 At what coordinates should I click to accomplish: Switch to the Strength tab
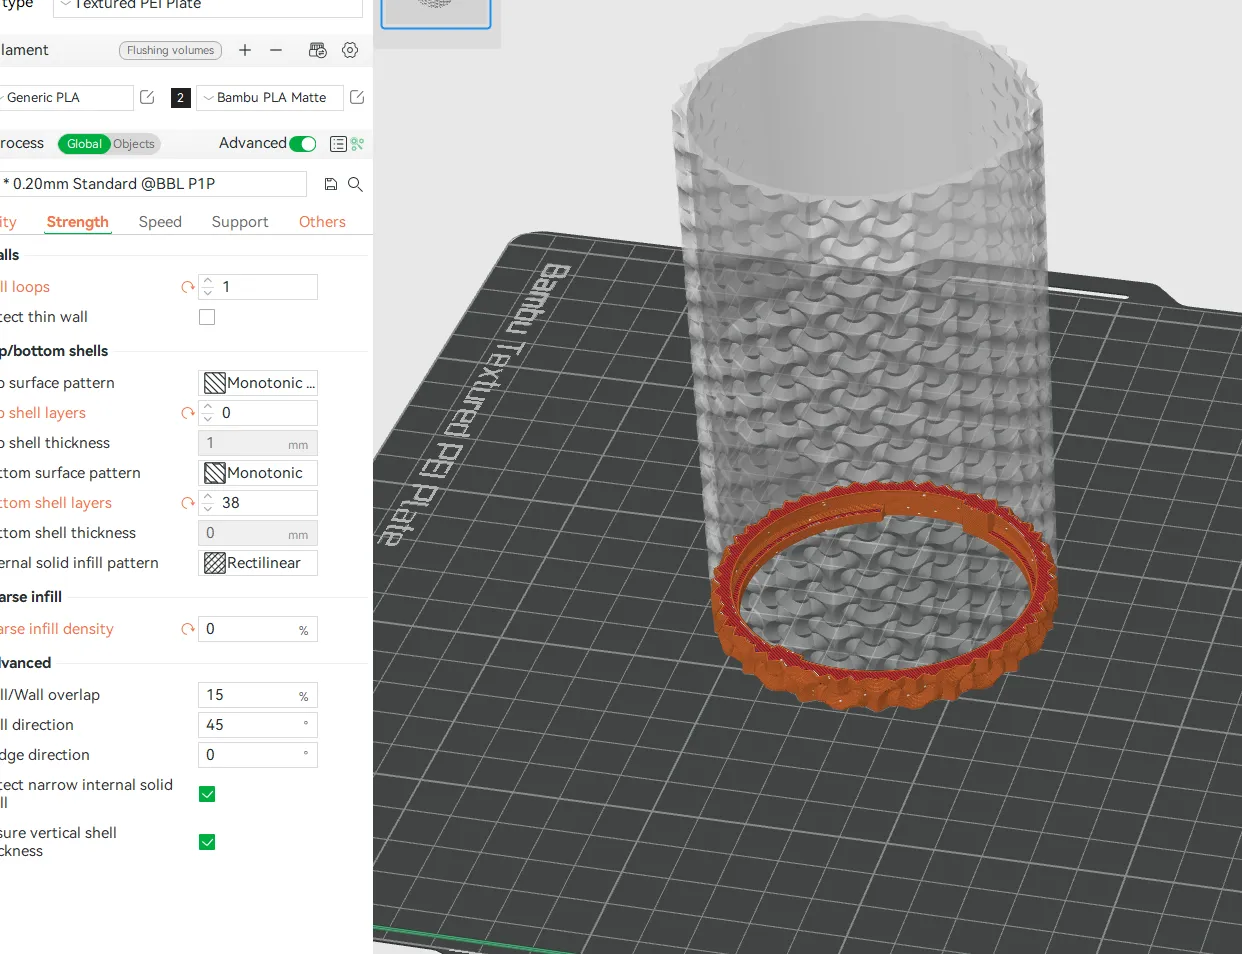(78, 222)
